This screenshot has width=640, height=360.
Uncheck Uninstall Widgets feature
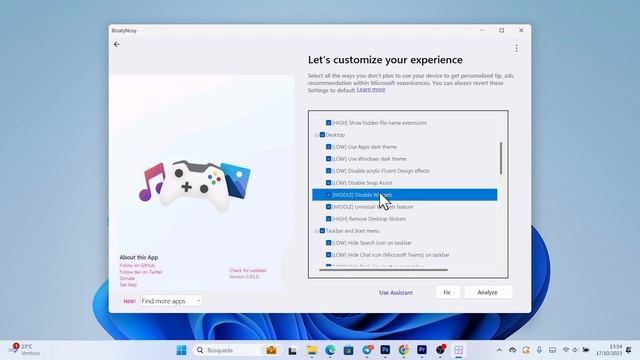click(x=328, y=207)
